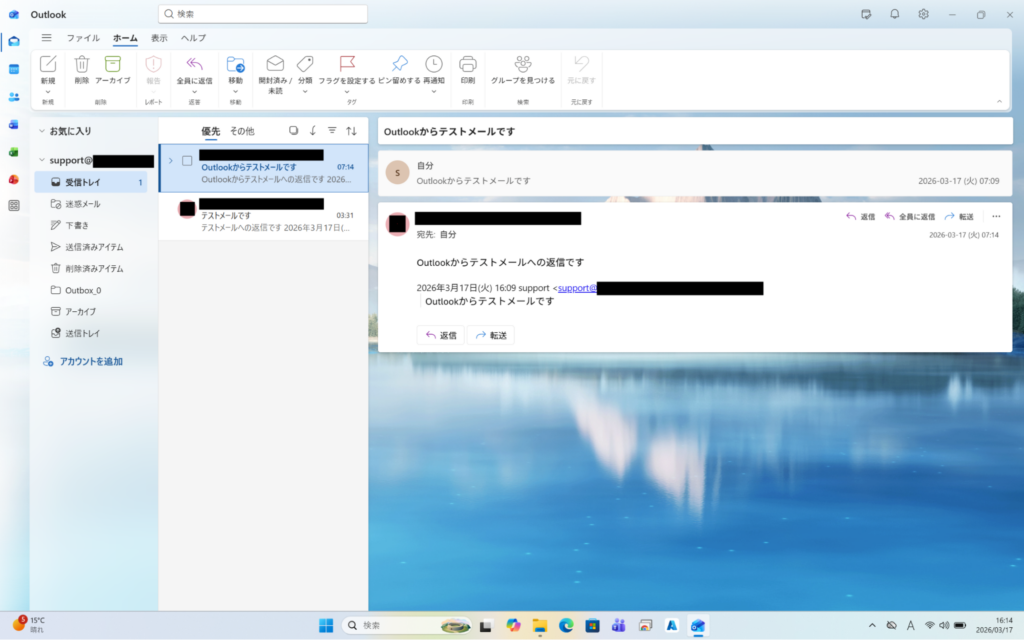Open the 新規 (New) dropdown arrow

[x=47, y=91]
